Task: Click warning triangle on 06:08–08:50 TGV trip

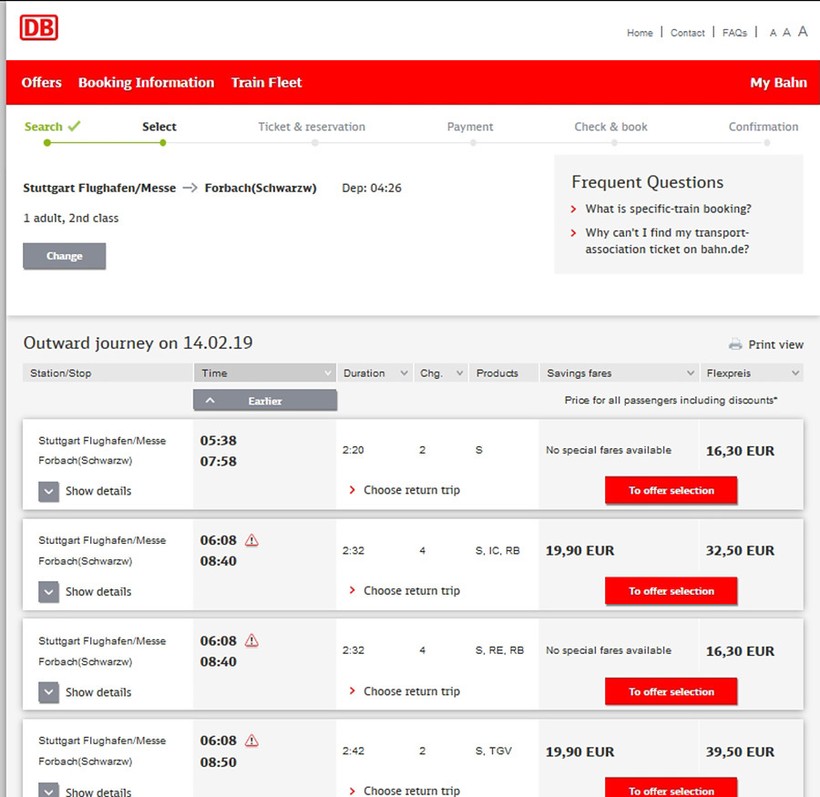Action: tap(252, 741)
